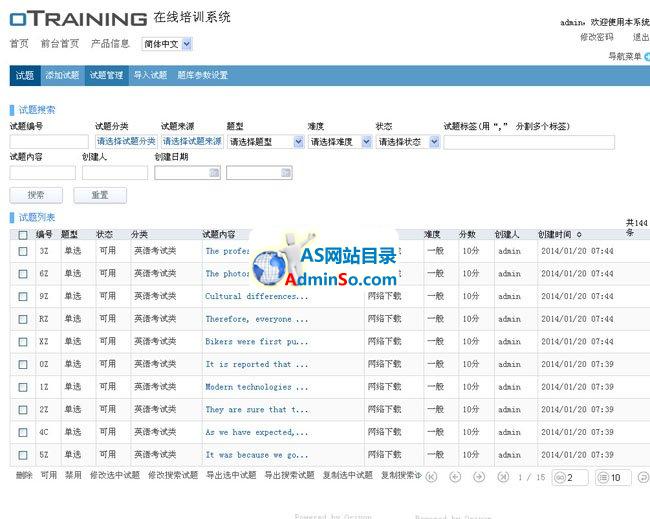
Task: Go to first page of results
Action: (432, 477)
